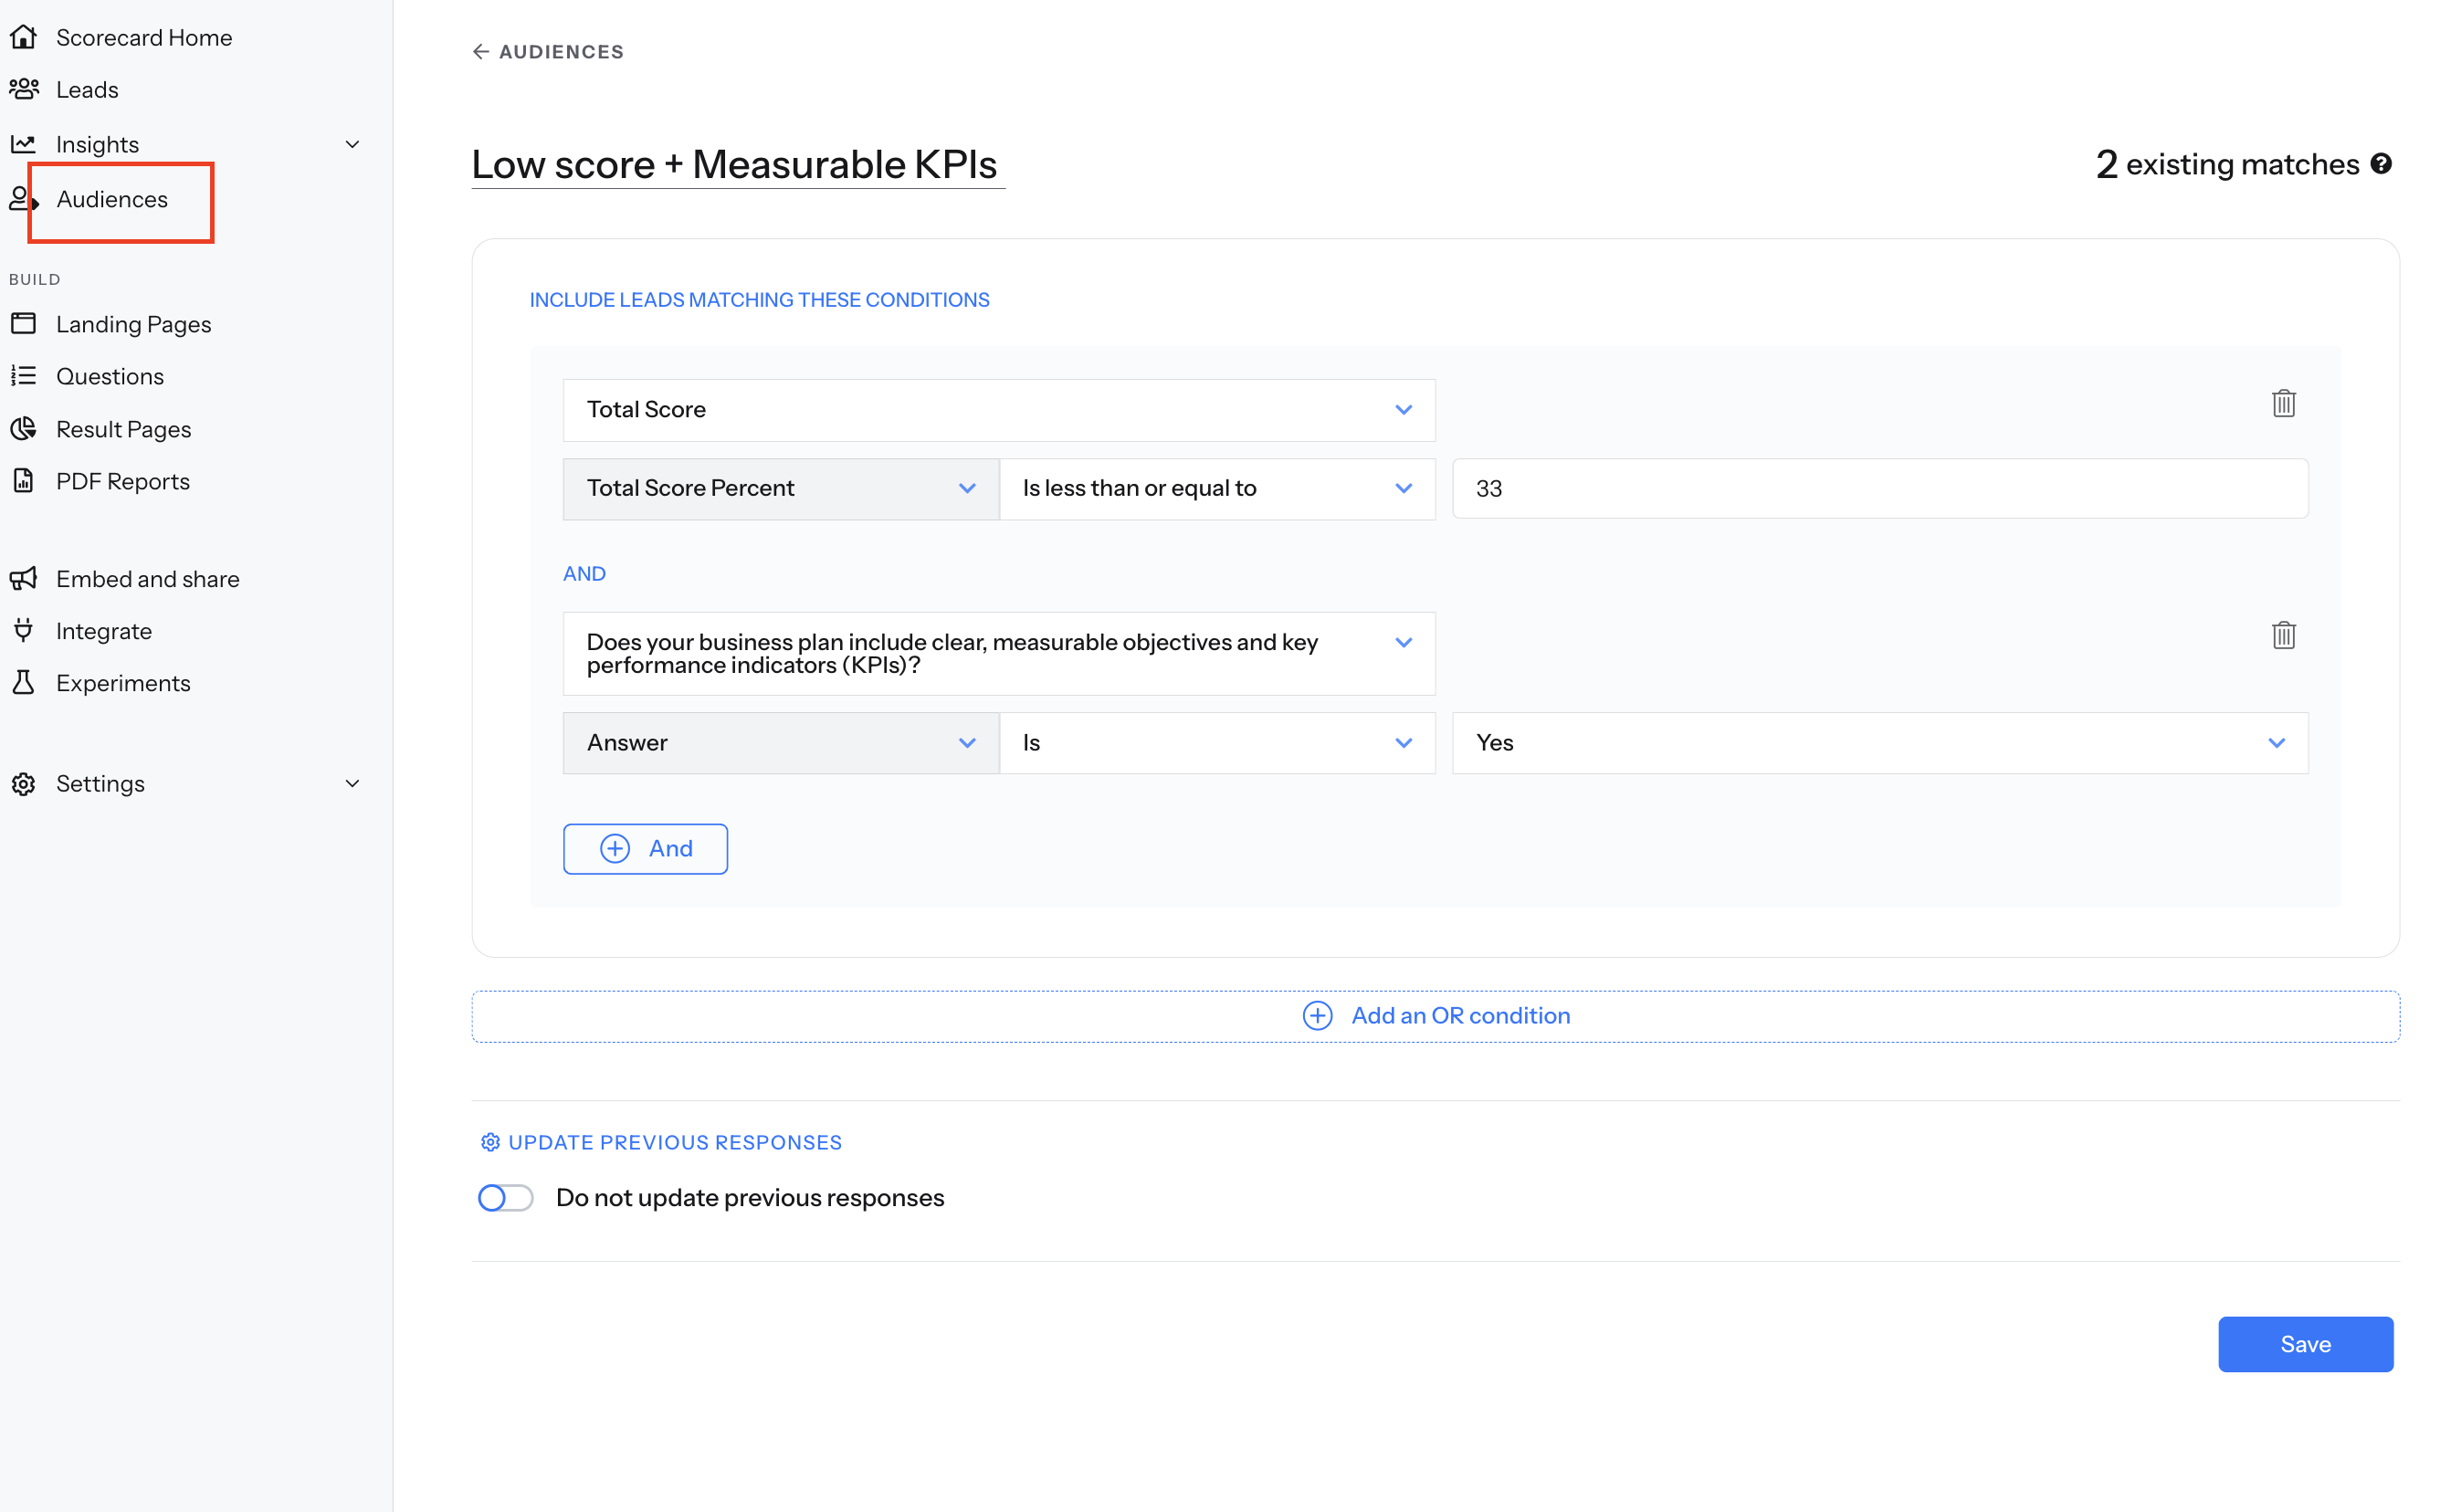2440x1512 pixels.
Task: Delete the Total Score condition via trash icon
Action: pyautogui.click(x=2282, y=403)
